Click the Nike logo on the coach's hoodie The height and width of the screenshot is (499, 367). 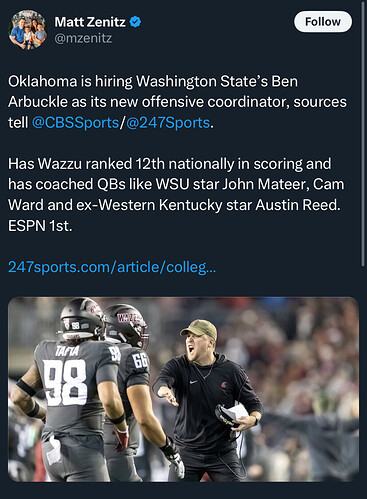click(193, 381)
